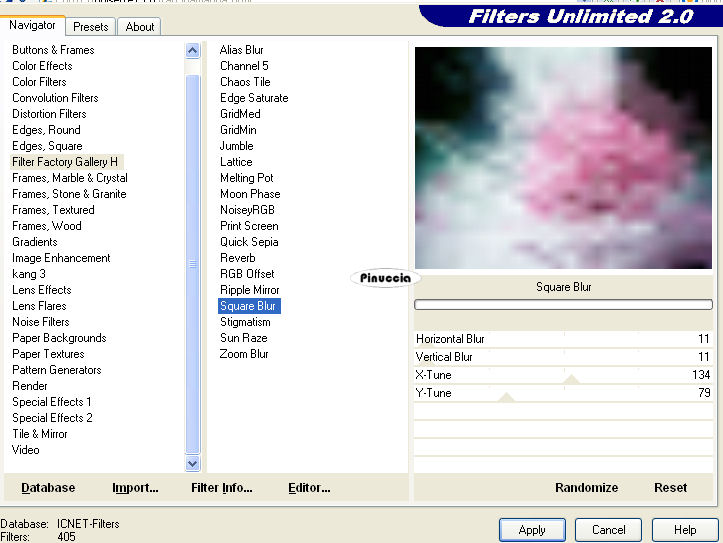Screen dimensions: 723x543
Task: Select Gradients category
Action: click(35, 242)
